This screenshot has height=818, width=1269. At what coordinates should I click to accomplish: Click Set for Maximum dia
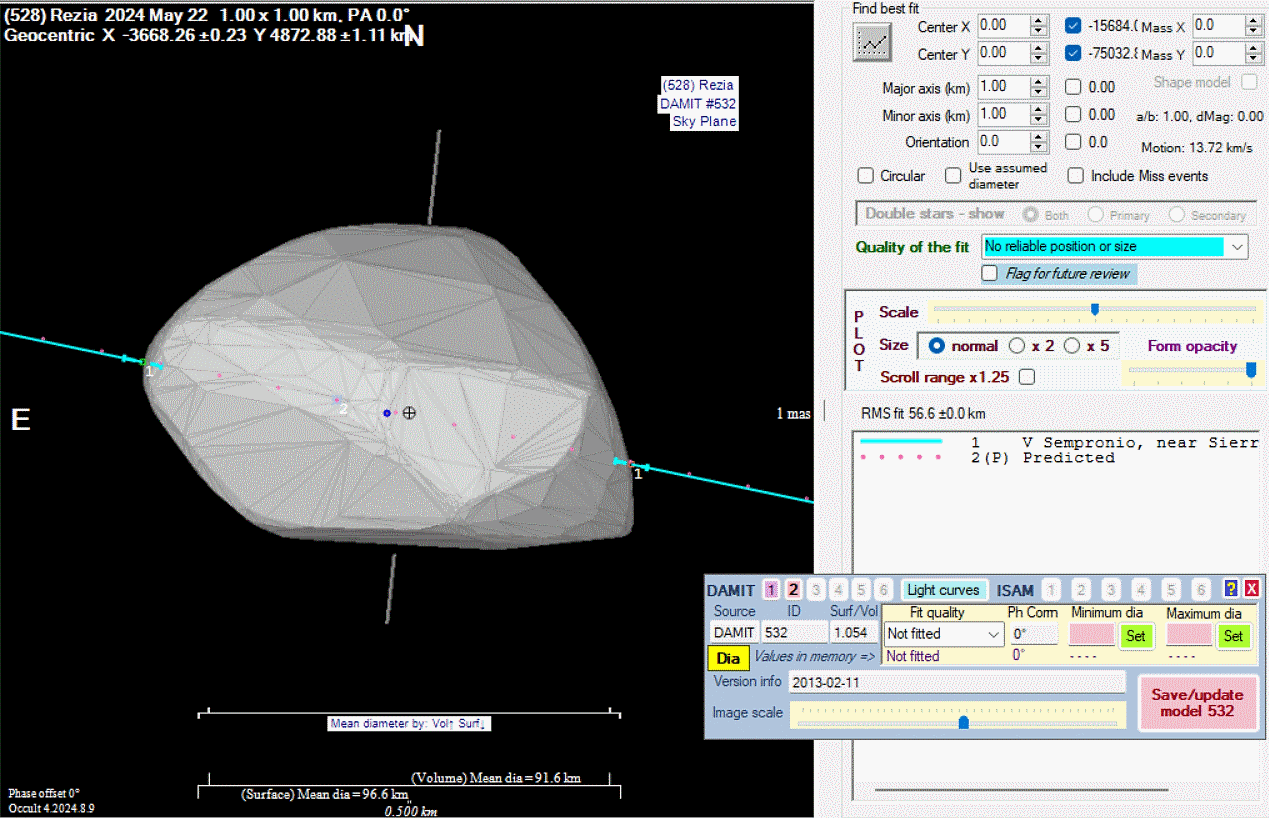(1233, 635)
